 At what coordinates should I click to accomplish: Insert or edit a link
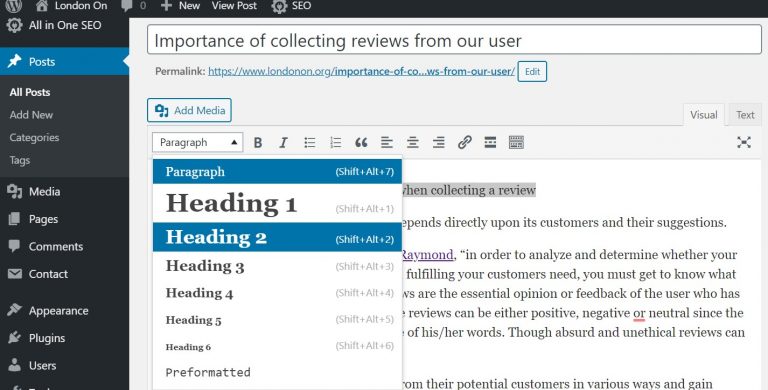[464, 143]
